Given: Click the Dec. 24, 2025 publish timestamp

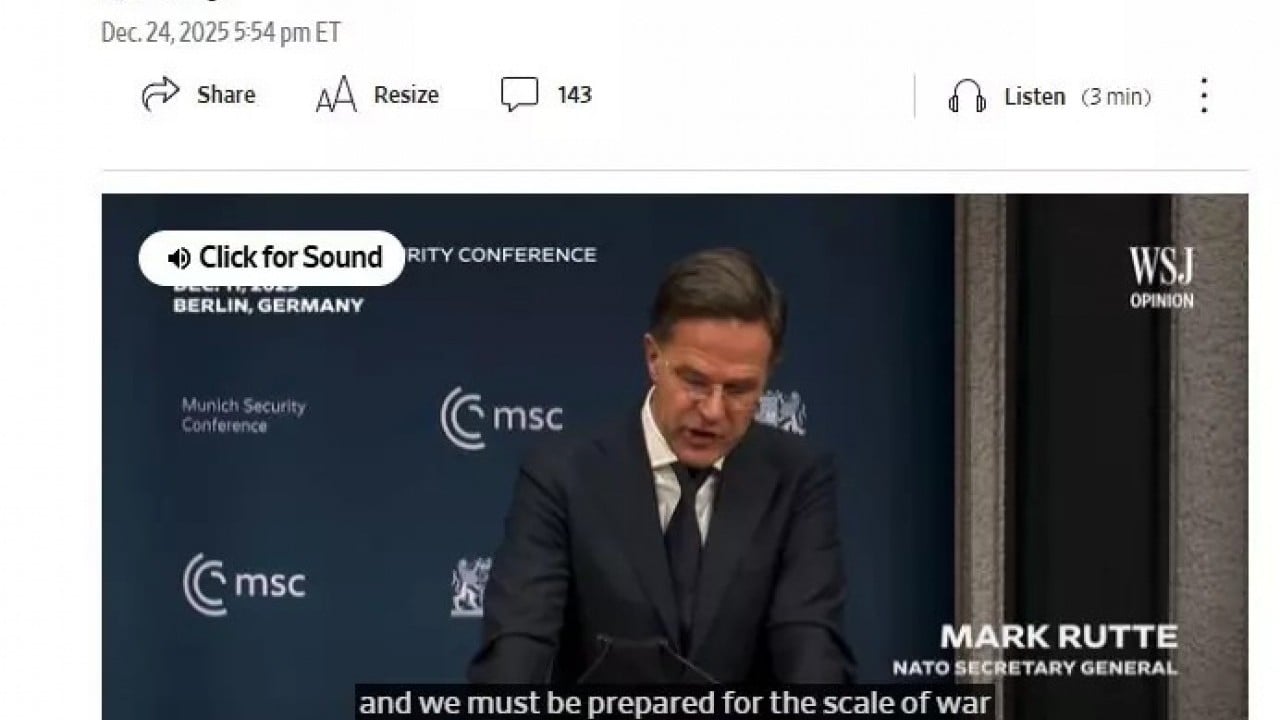Looking at the screenshot, I should [221, 32].
